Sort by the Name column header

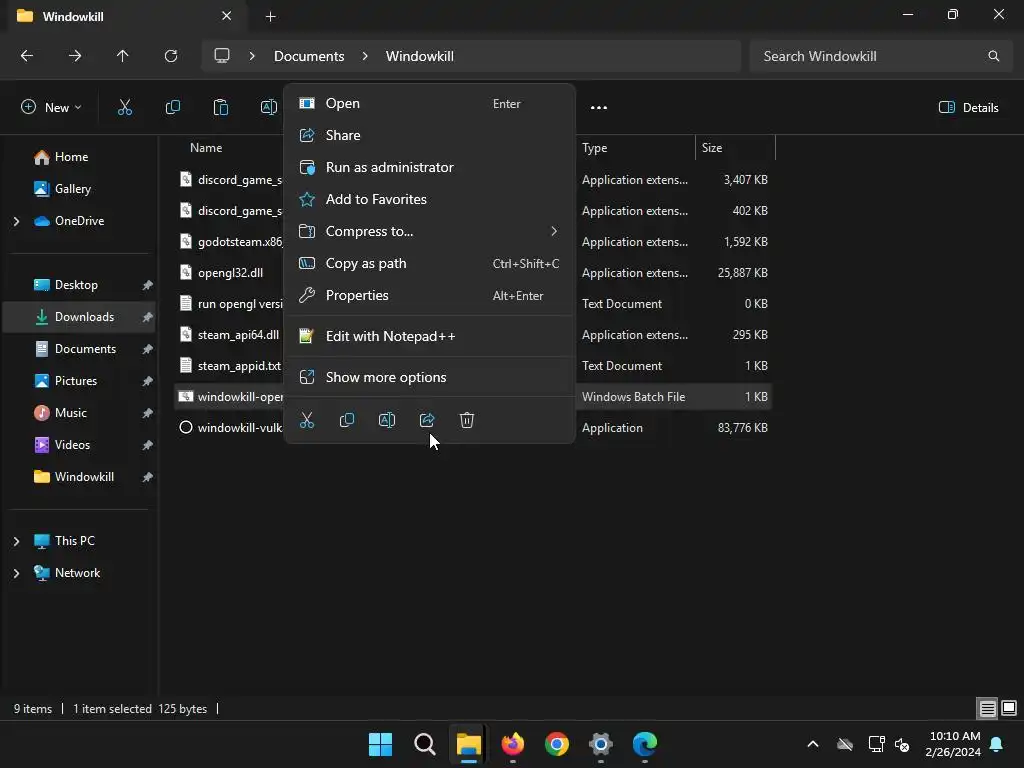click(206, 148)
